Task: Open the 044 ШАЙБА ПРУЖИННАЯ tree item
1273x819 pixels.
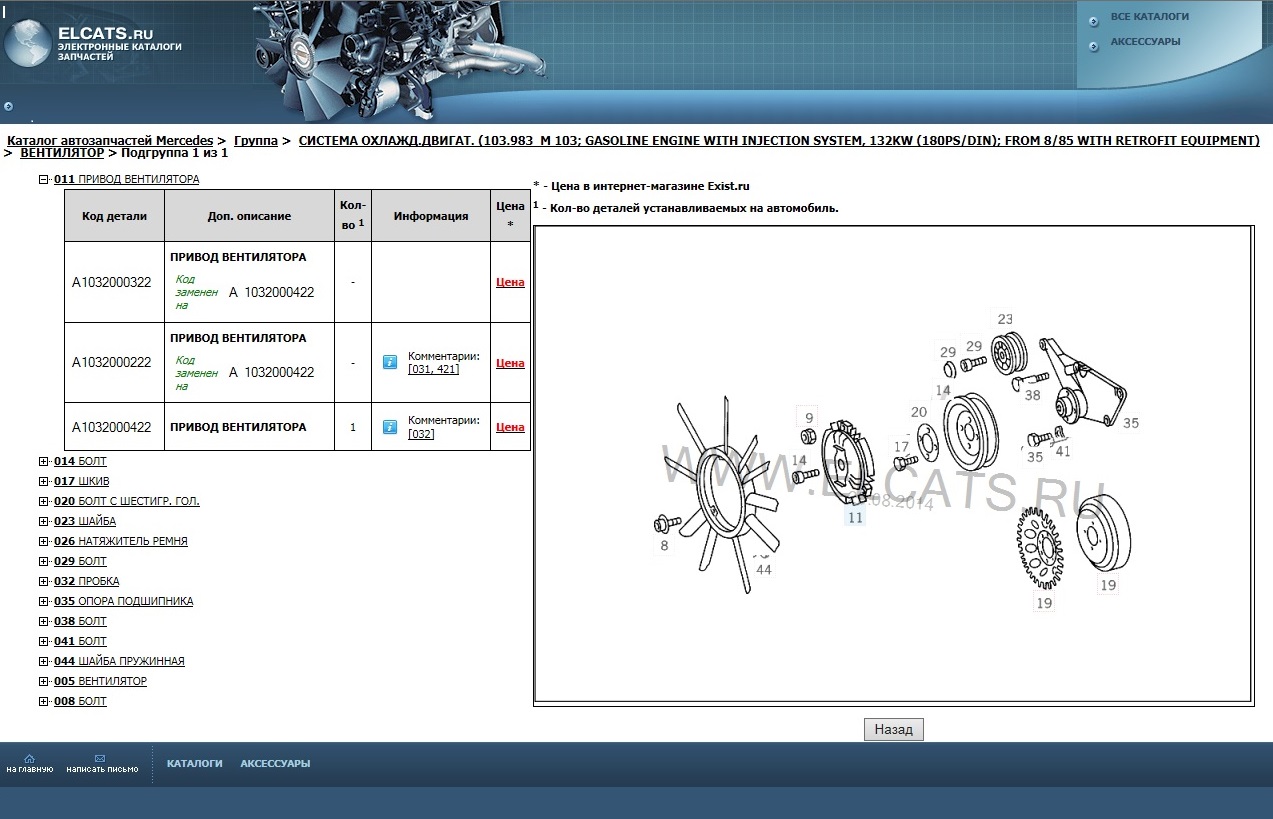Action: 119,661
